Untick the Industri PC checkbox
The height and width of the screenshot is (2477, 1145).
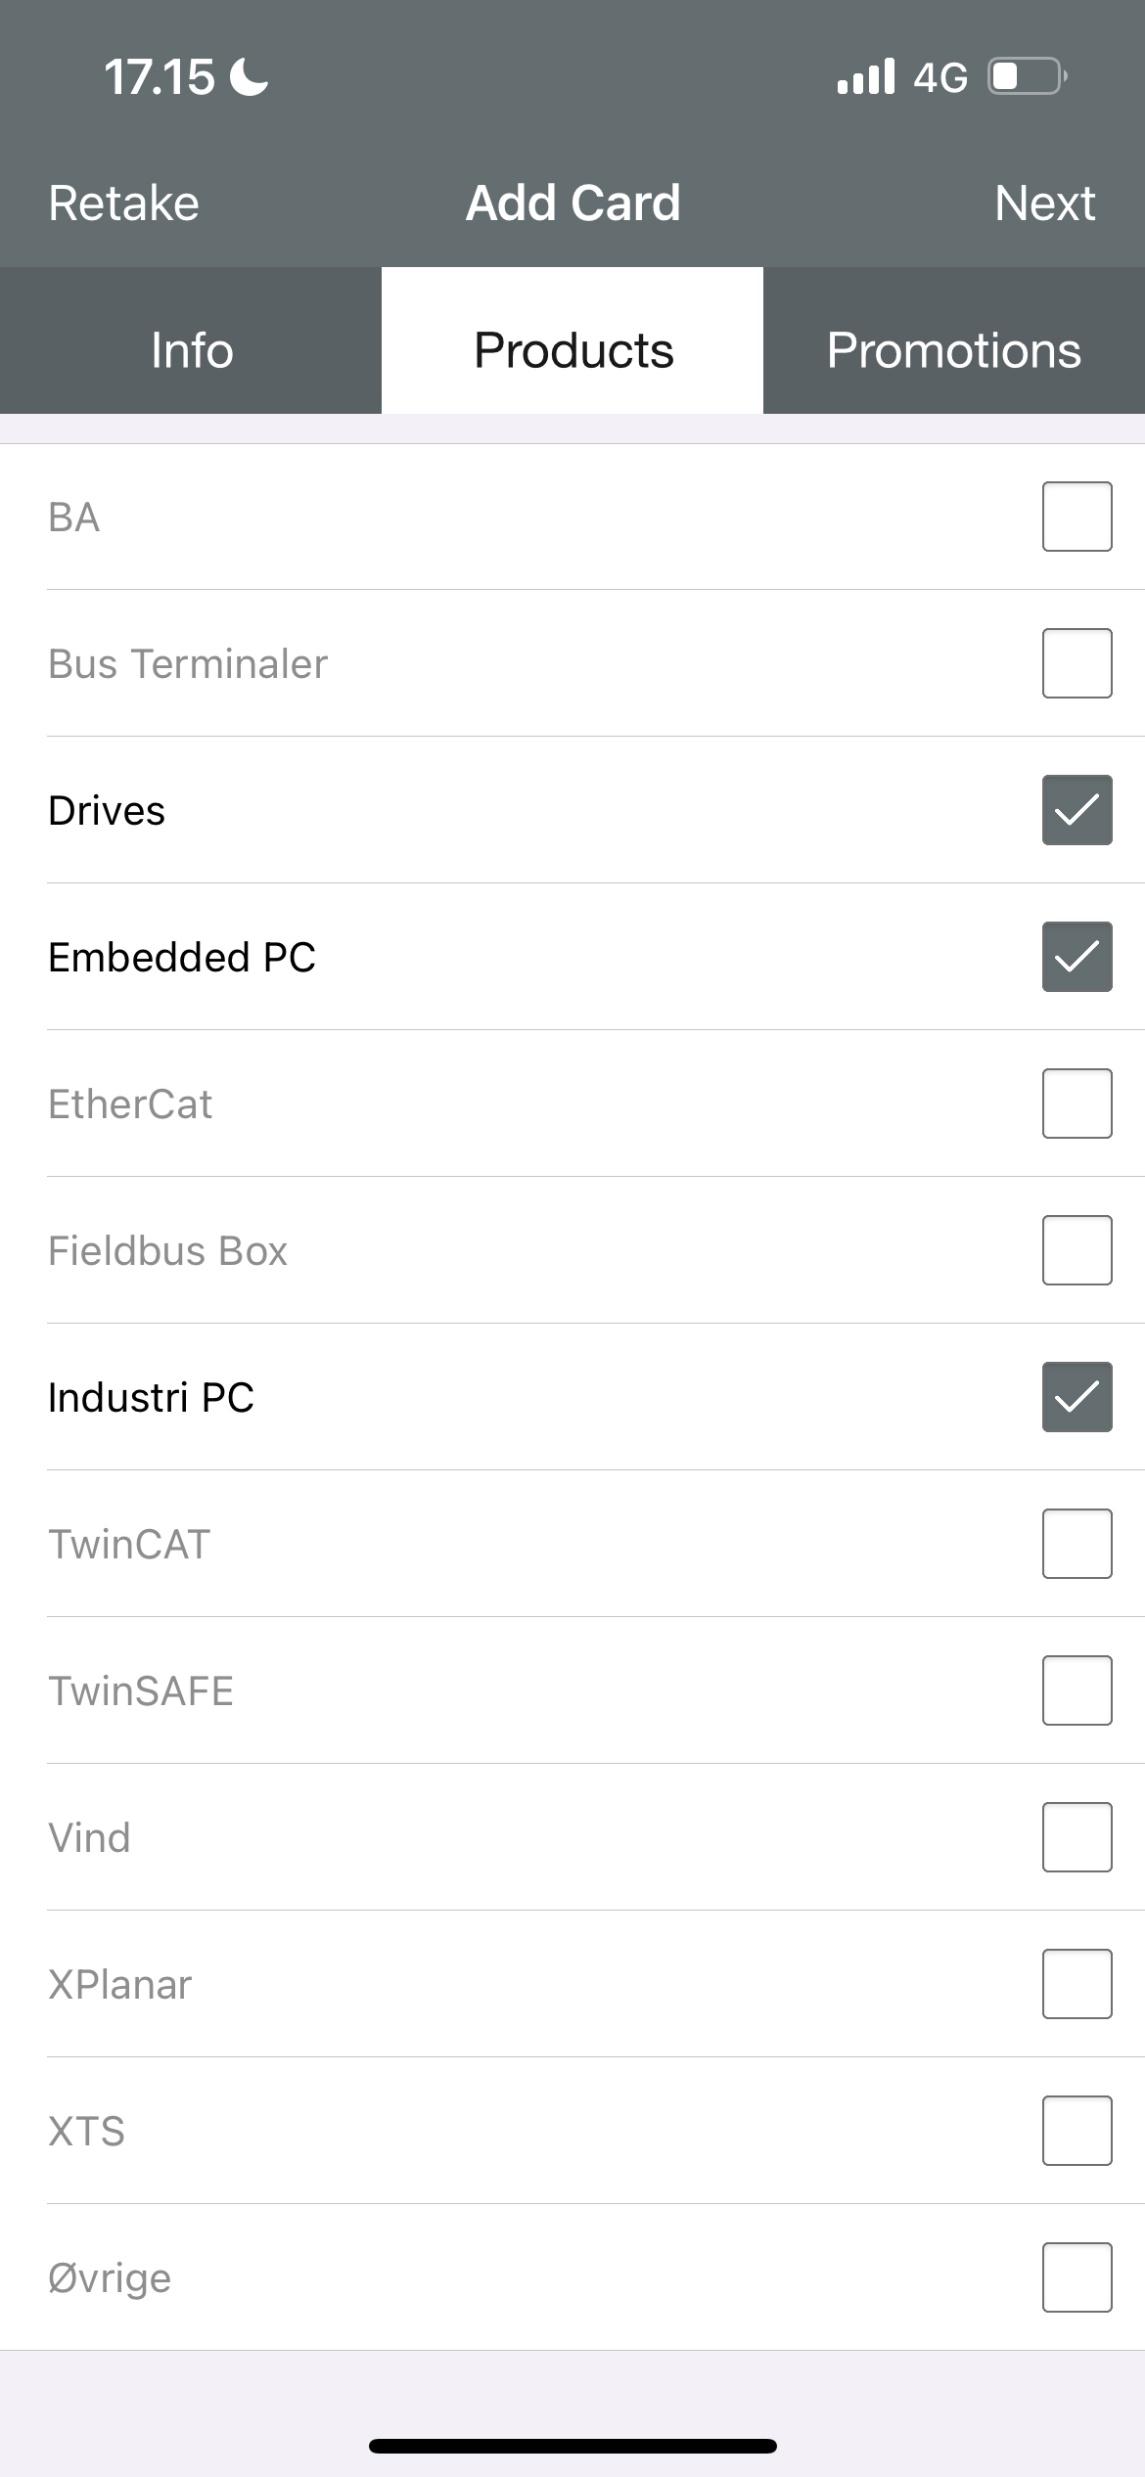coord(1076,1397)
